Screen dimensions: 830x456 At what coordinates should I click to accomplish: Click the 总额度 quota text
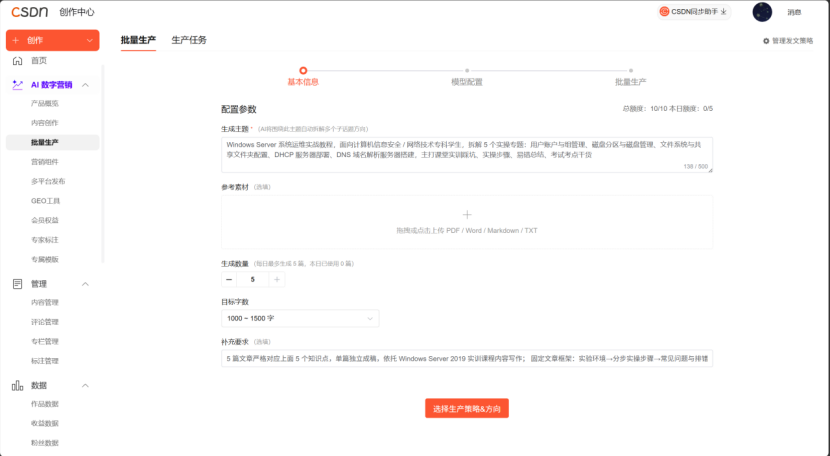(667, 109)
